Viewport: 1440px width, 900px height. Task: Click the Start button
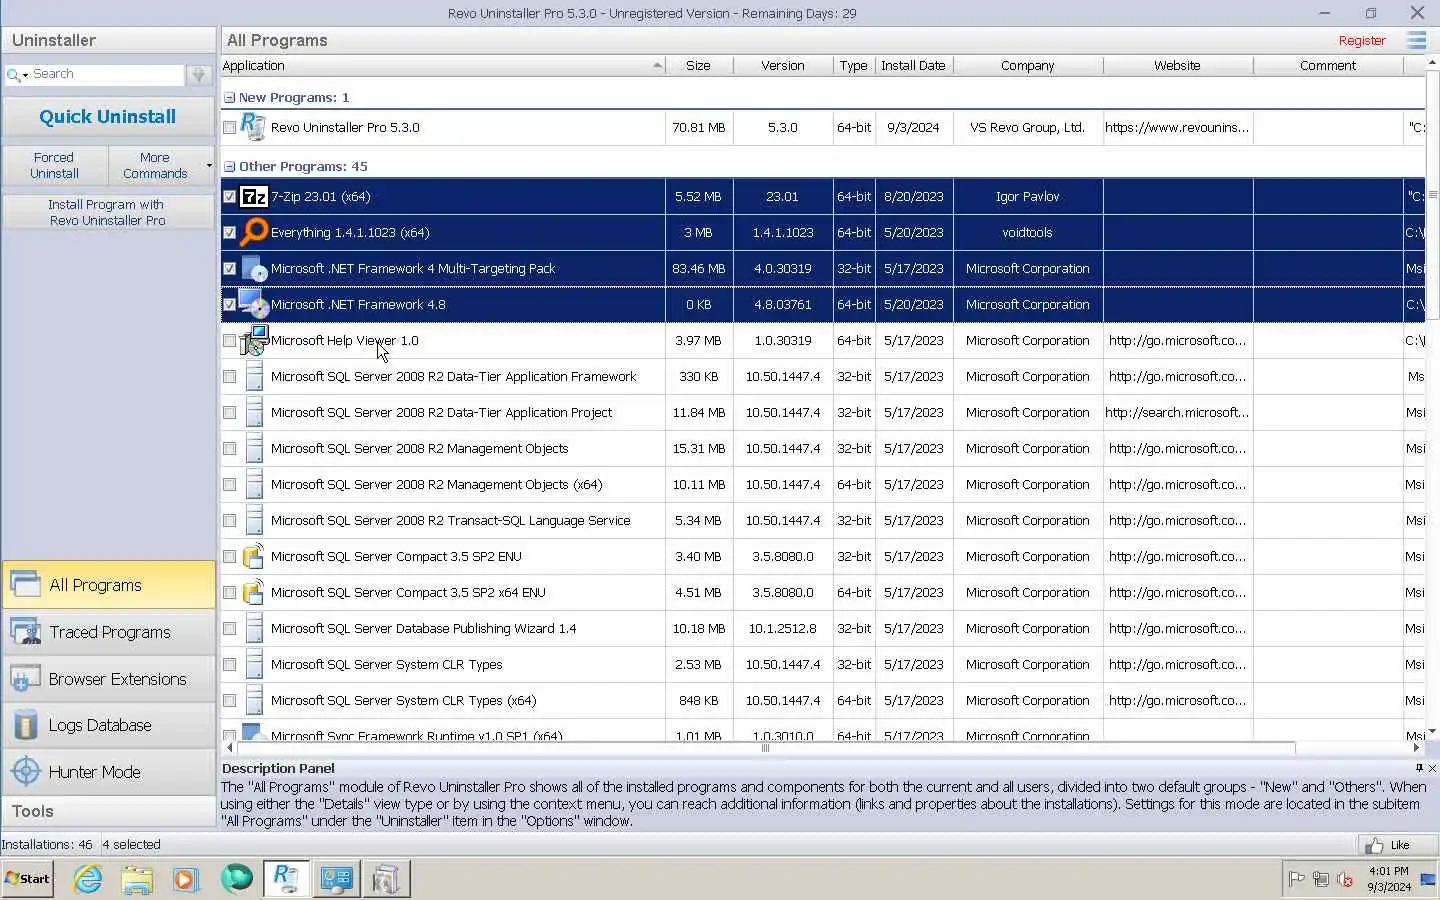[x=27, y=879]
